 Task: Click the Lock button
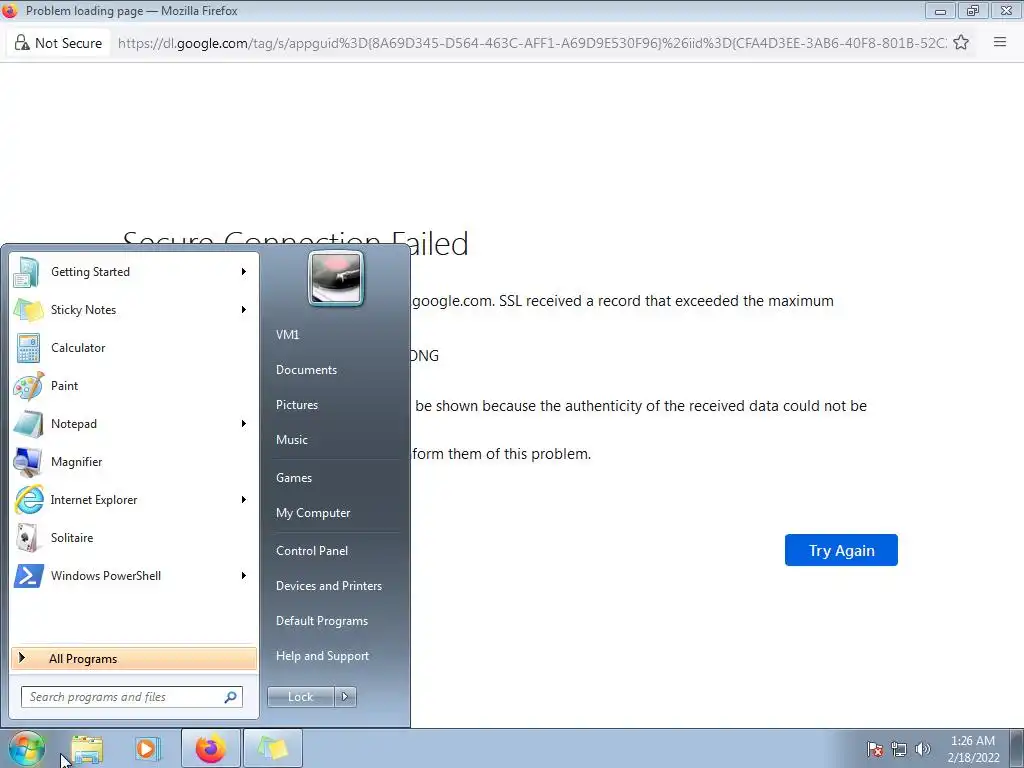[301, 697]
